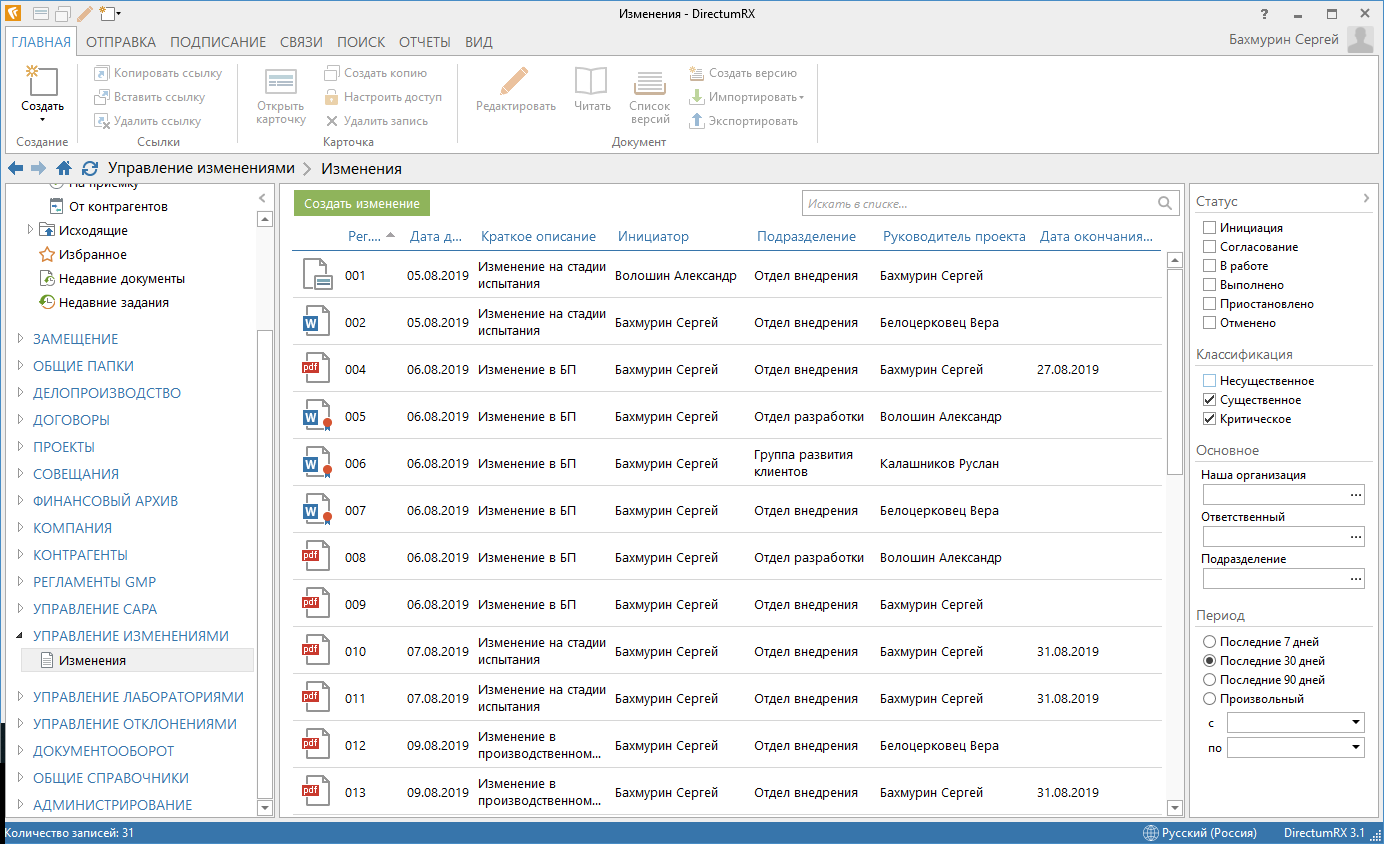Screen dimensions: 1384x844
Task: Click the search magnifier icon
Action: 1165,203
